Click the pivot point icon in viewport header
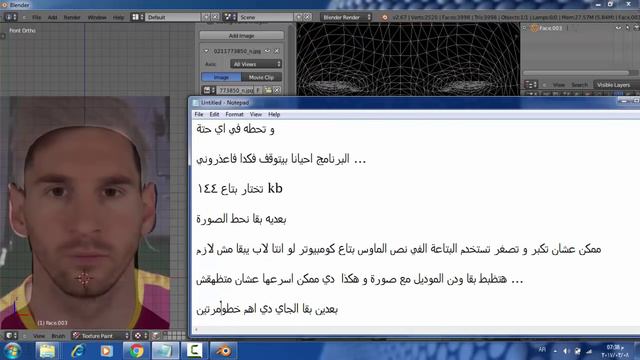 pyautogui.click(x=156, y=336)
